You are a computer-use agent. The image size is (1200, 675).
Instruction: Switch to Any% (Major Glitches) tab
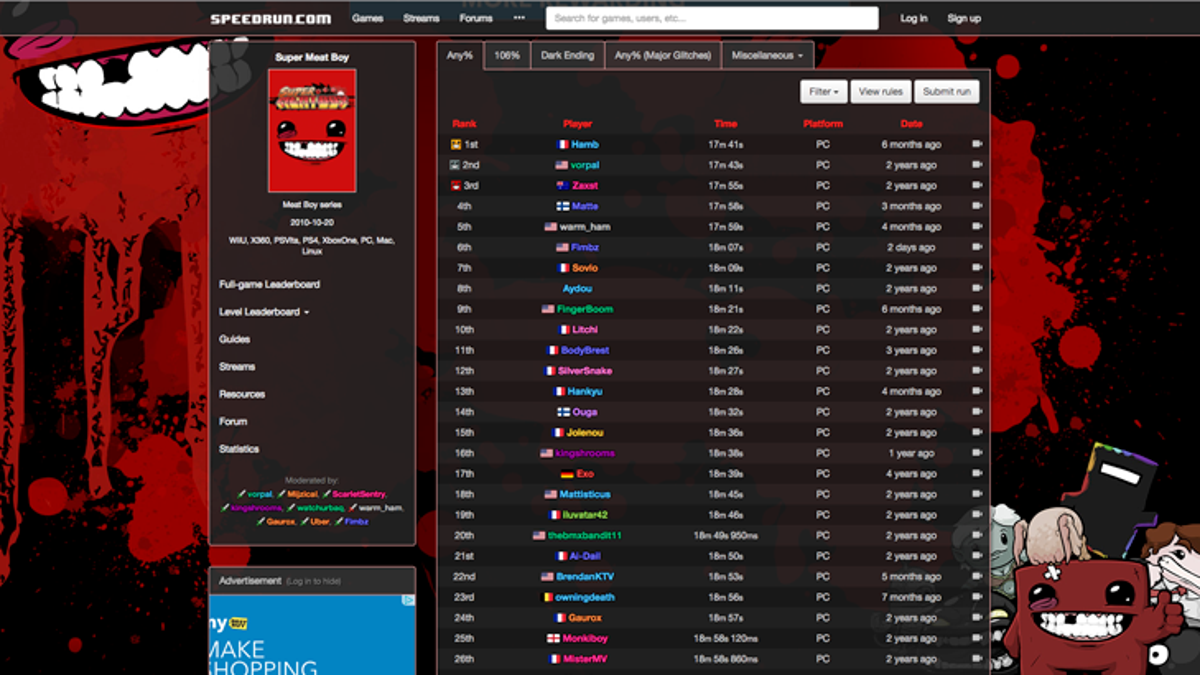click(x=663, y=56)
